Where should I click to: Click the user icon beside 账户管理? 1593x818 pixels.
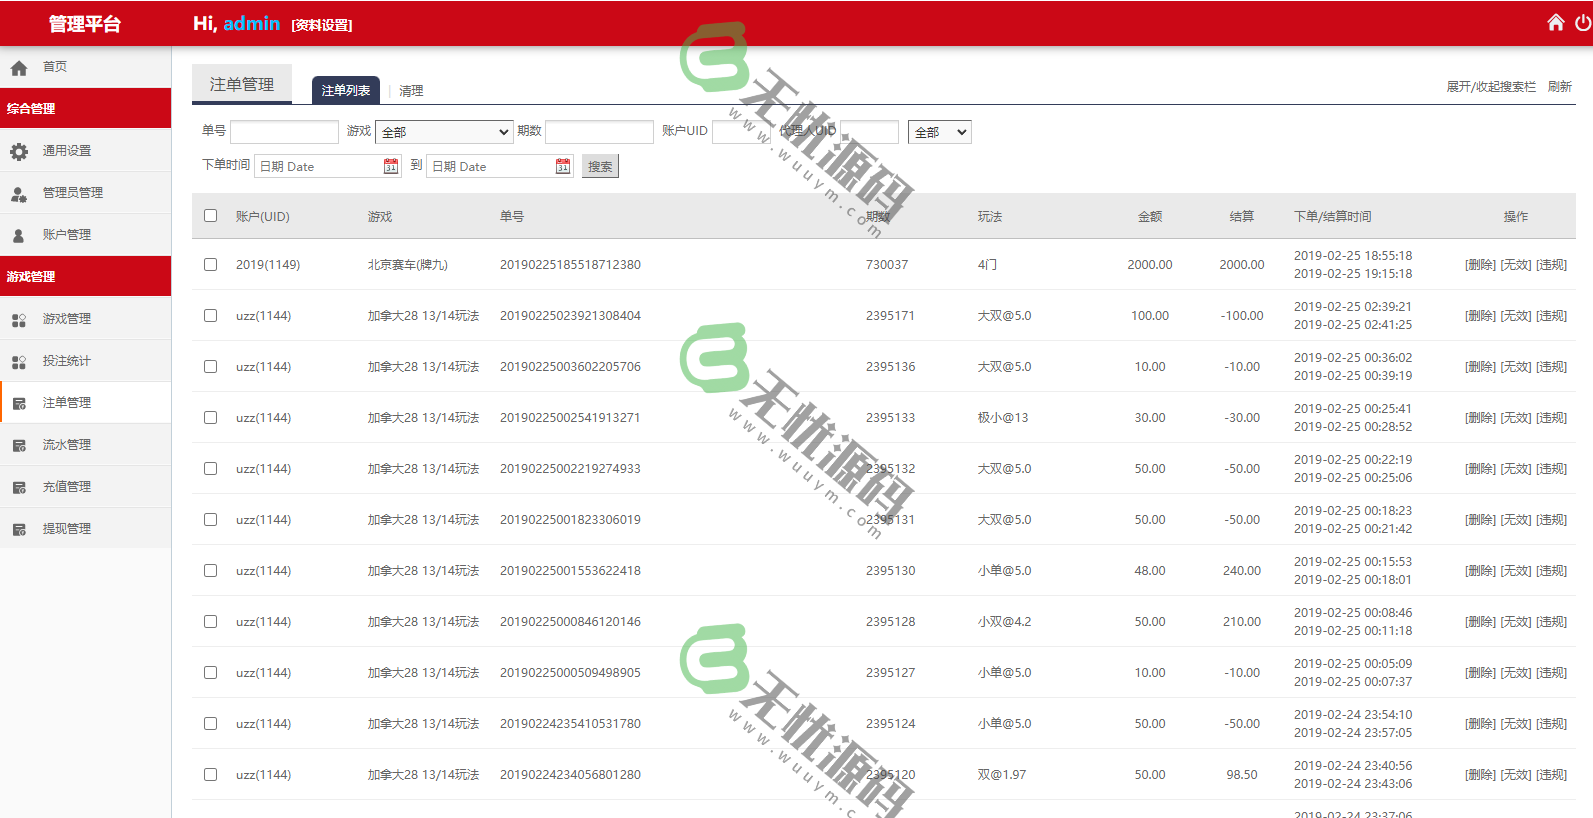click(19, 236)
